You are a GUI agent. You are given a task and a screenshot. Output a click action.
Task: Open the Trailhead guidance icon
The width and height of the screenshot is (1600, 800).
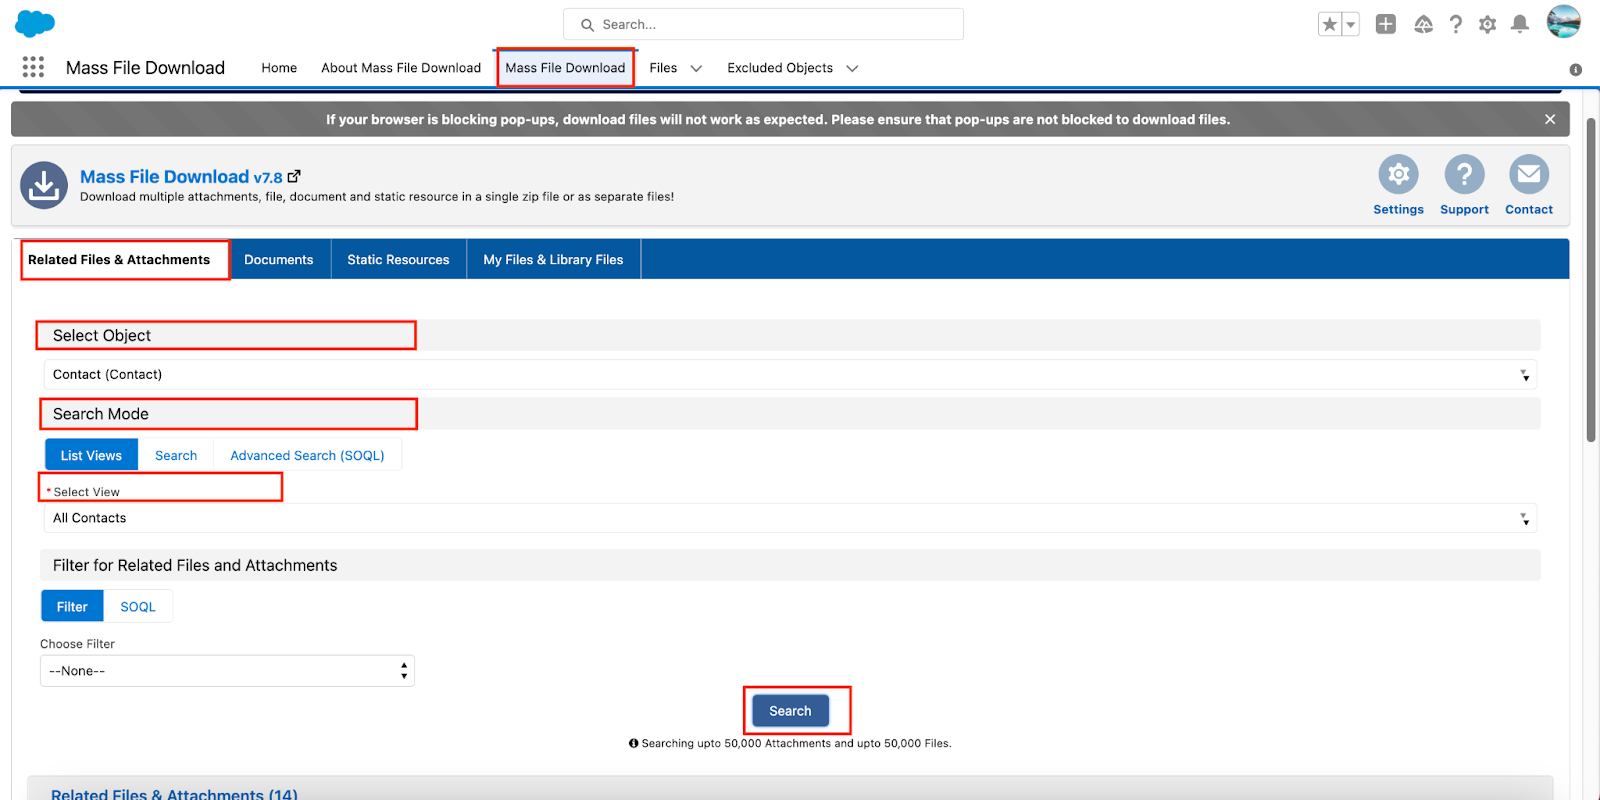[x=1423, y=24]
